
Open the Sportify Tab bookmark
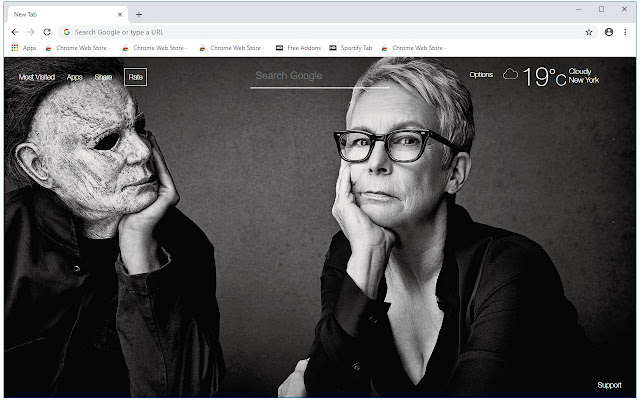351,48
